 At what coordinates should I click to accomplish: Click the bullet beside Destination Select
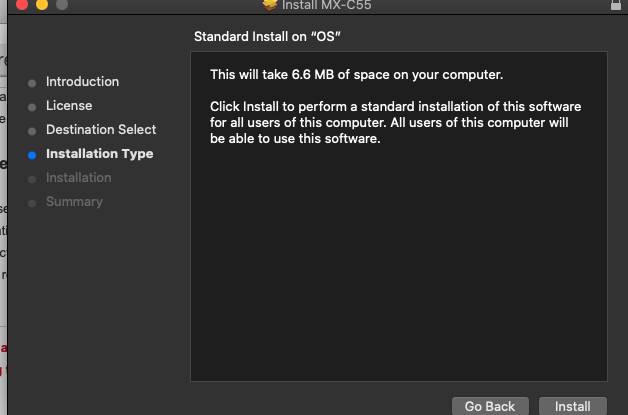[32, 131]
